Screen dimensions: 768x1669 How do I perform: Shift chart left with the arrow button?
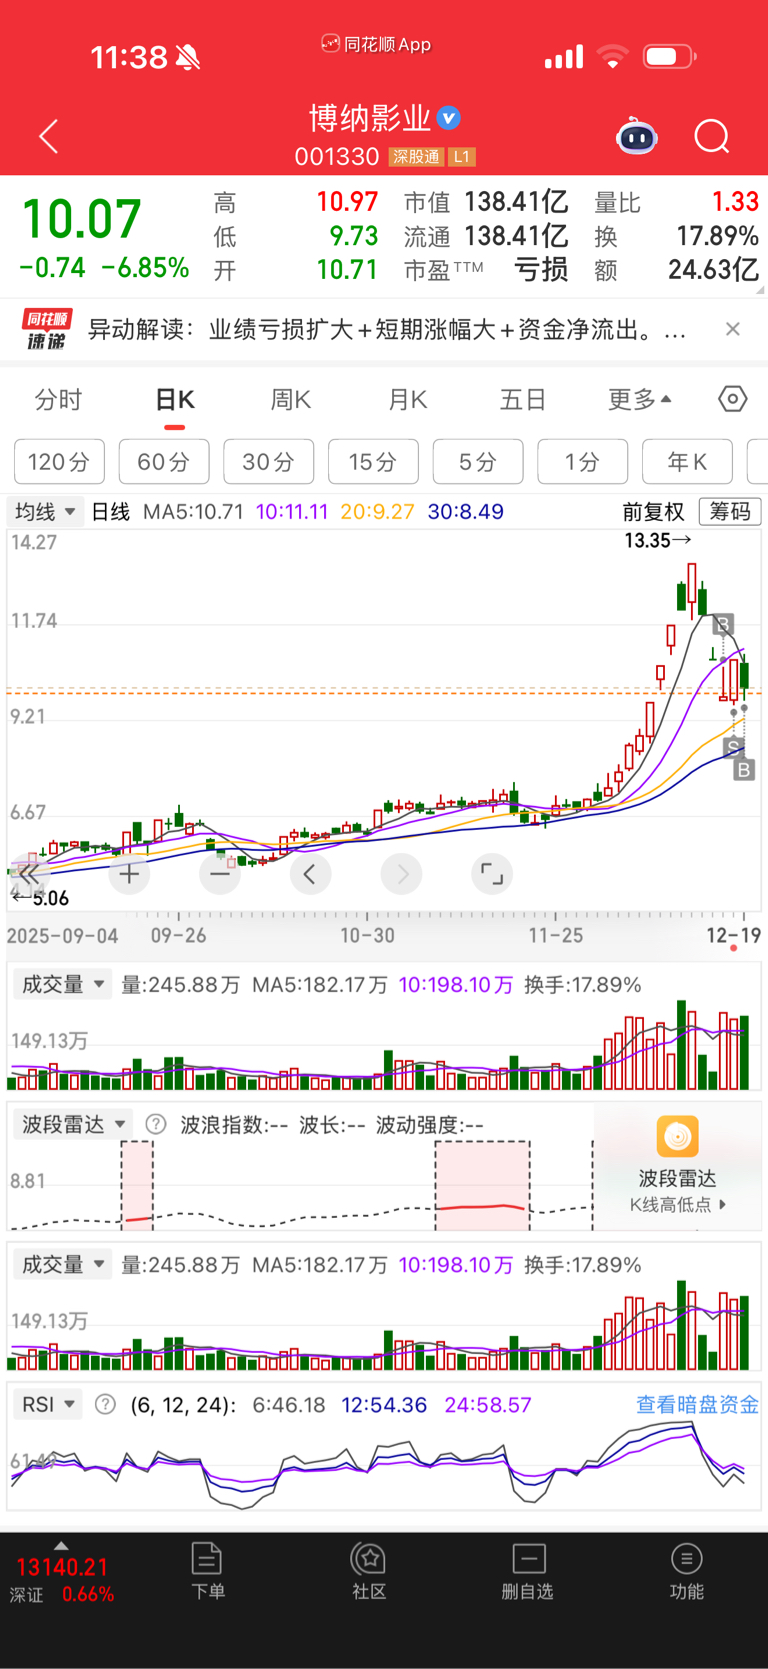tap(310, 874)
